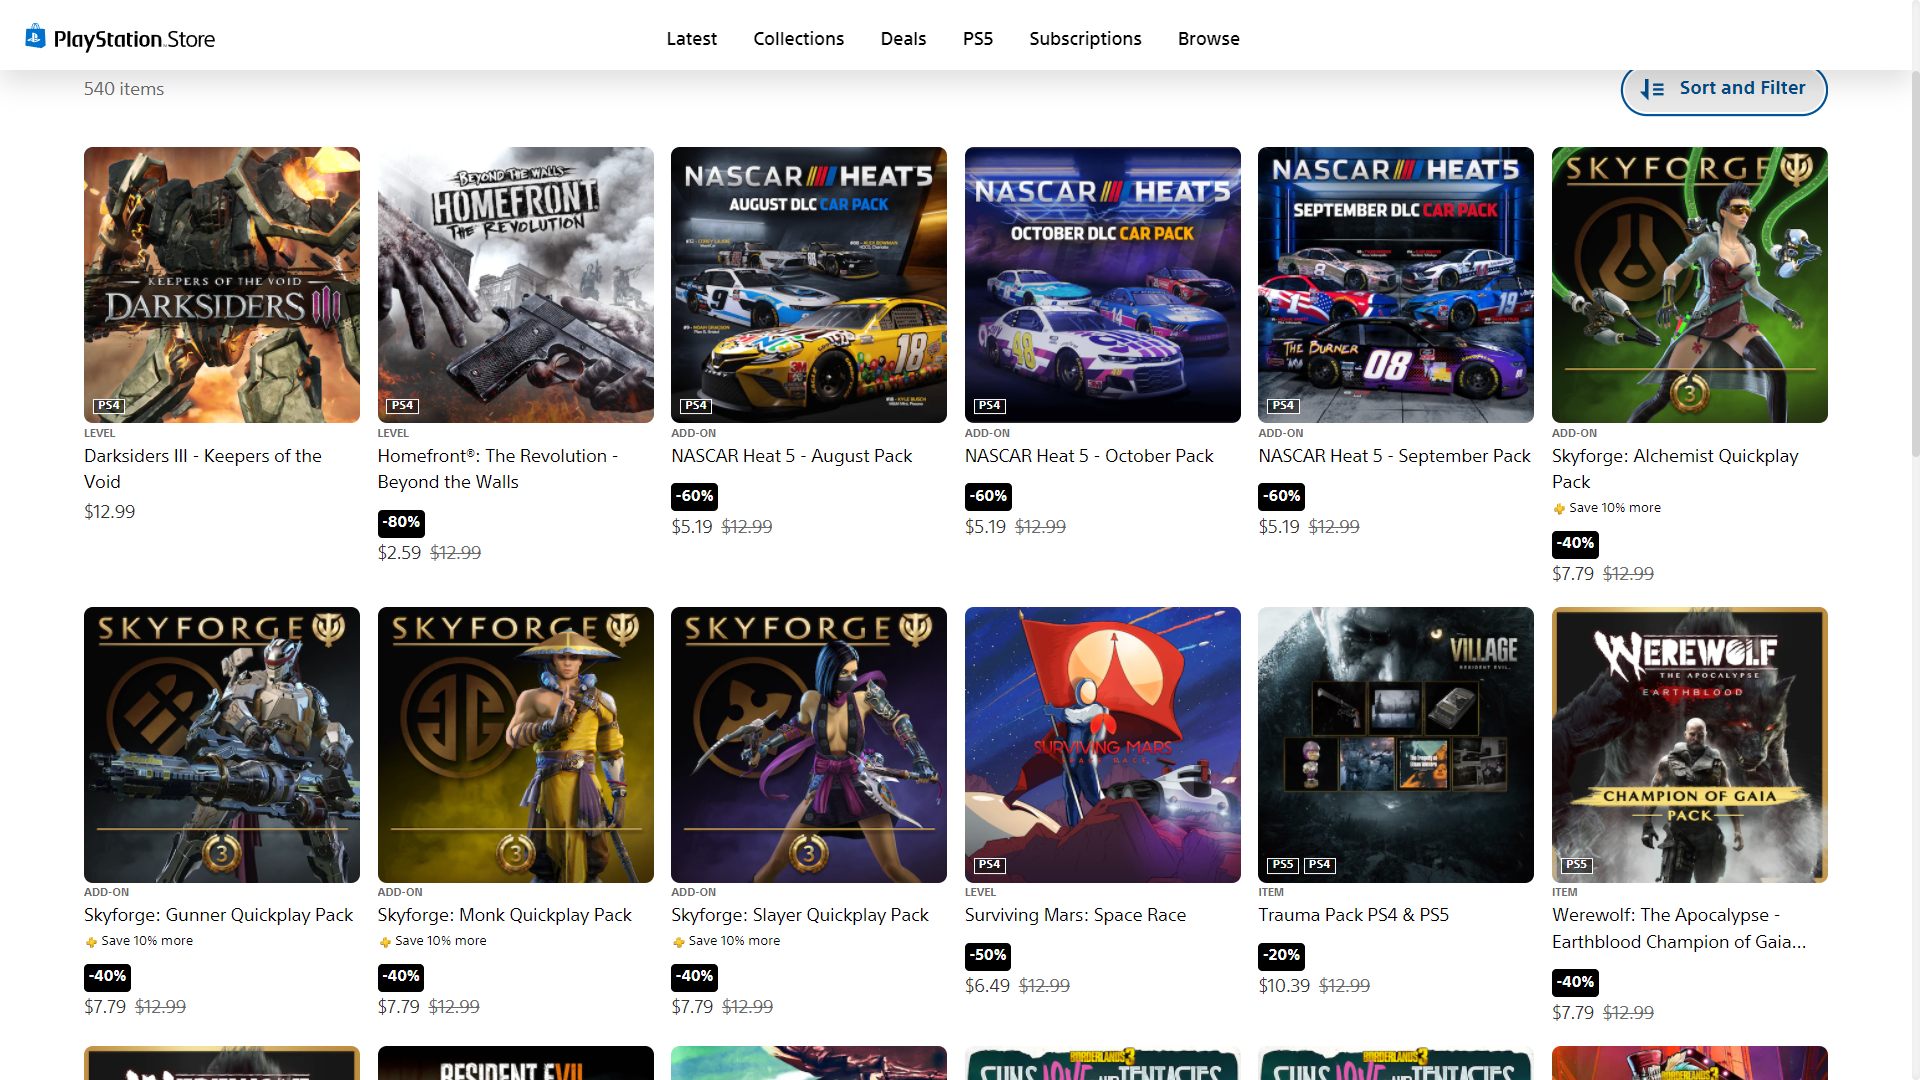
Task: Click PS Plus icon under Skyforge Monk Pack
Action: [x=385, y=942]
